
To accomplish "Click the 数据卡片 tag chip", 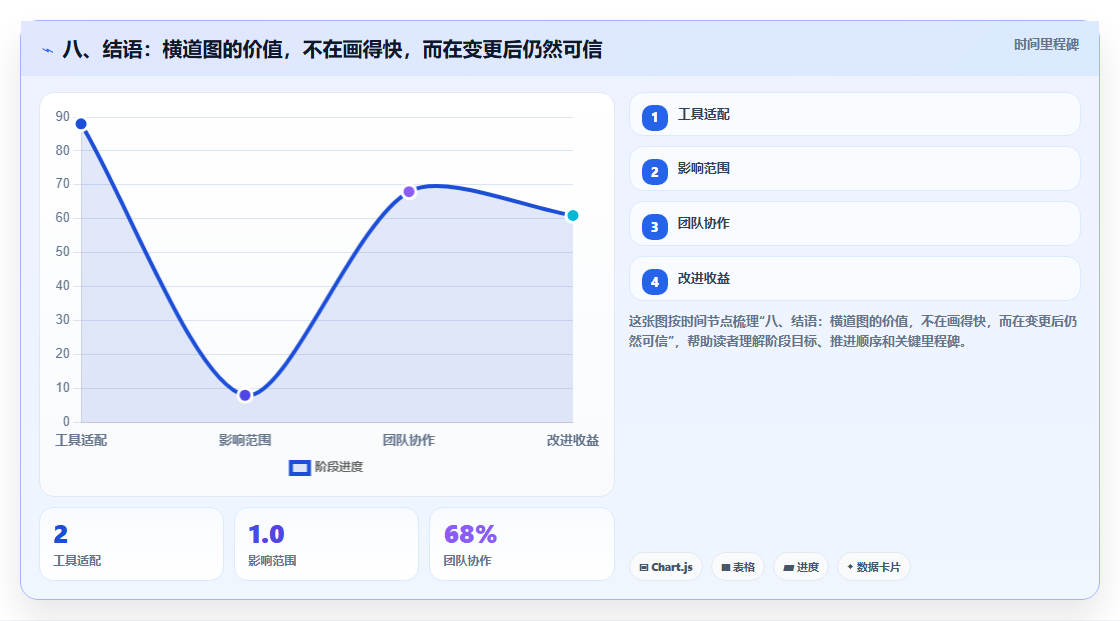I will point(874,567).
